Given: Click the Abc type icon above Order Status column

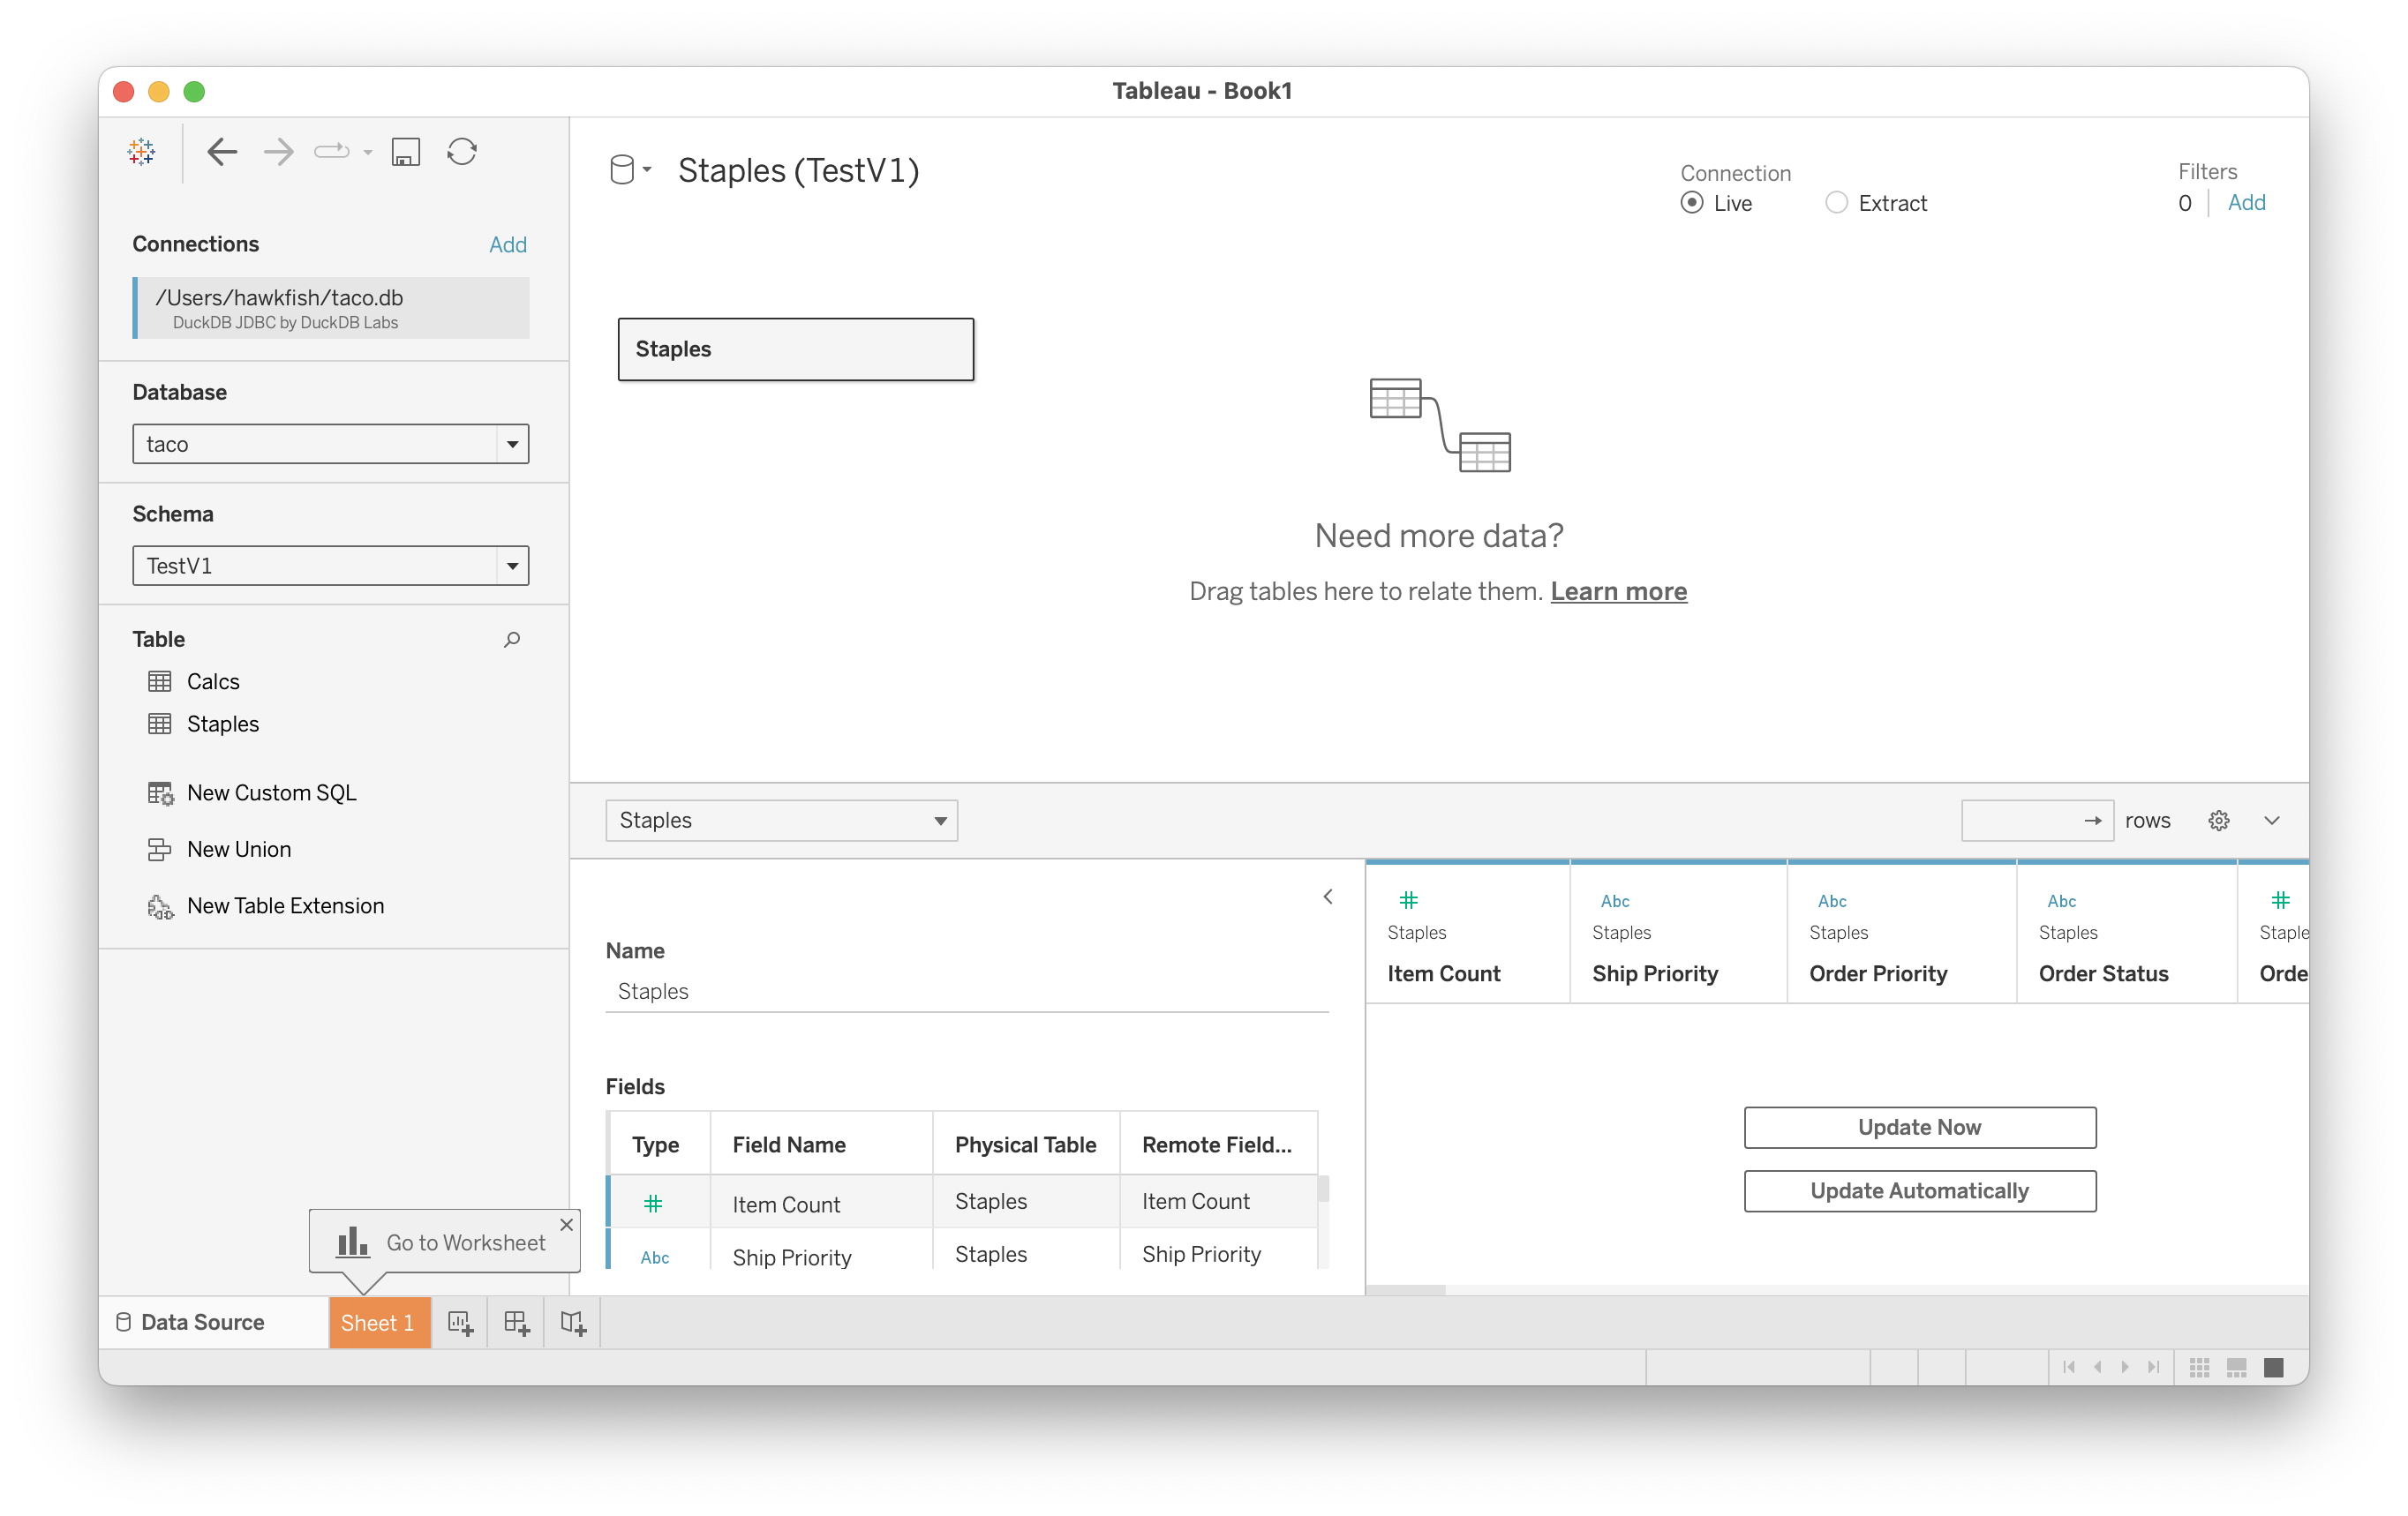Looking at the screenshot, I should click(x=2062, y=901).
